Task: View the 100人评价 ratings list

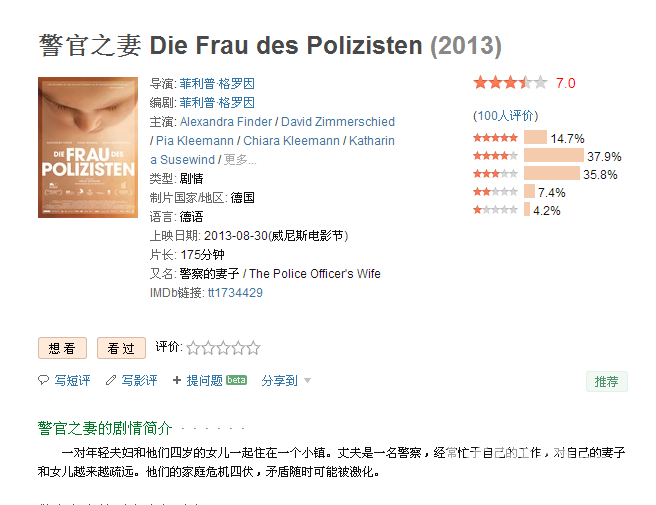Action: click(x=505, y=115)
